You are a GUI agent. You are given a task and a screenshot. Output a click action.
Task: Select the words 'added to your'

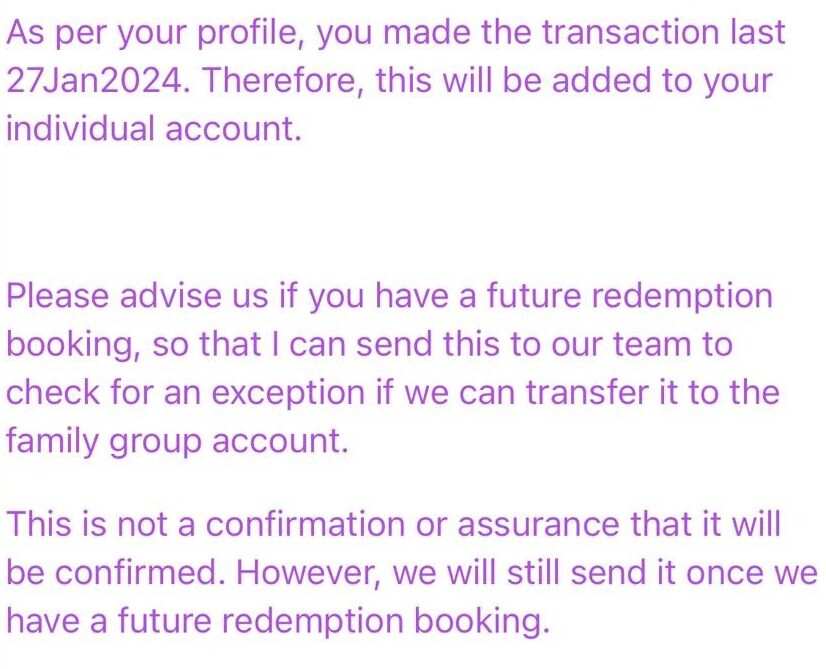[662, 82]
